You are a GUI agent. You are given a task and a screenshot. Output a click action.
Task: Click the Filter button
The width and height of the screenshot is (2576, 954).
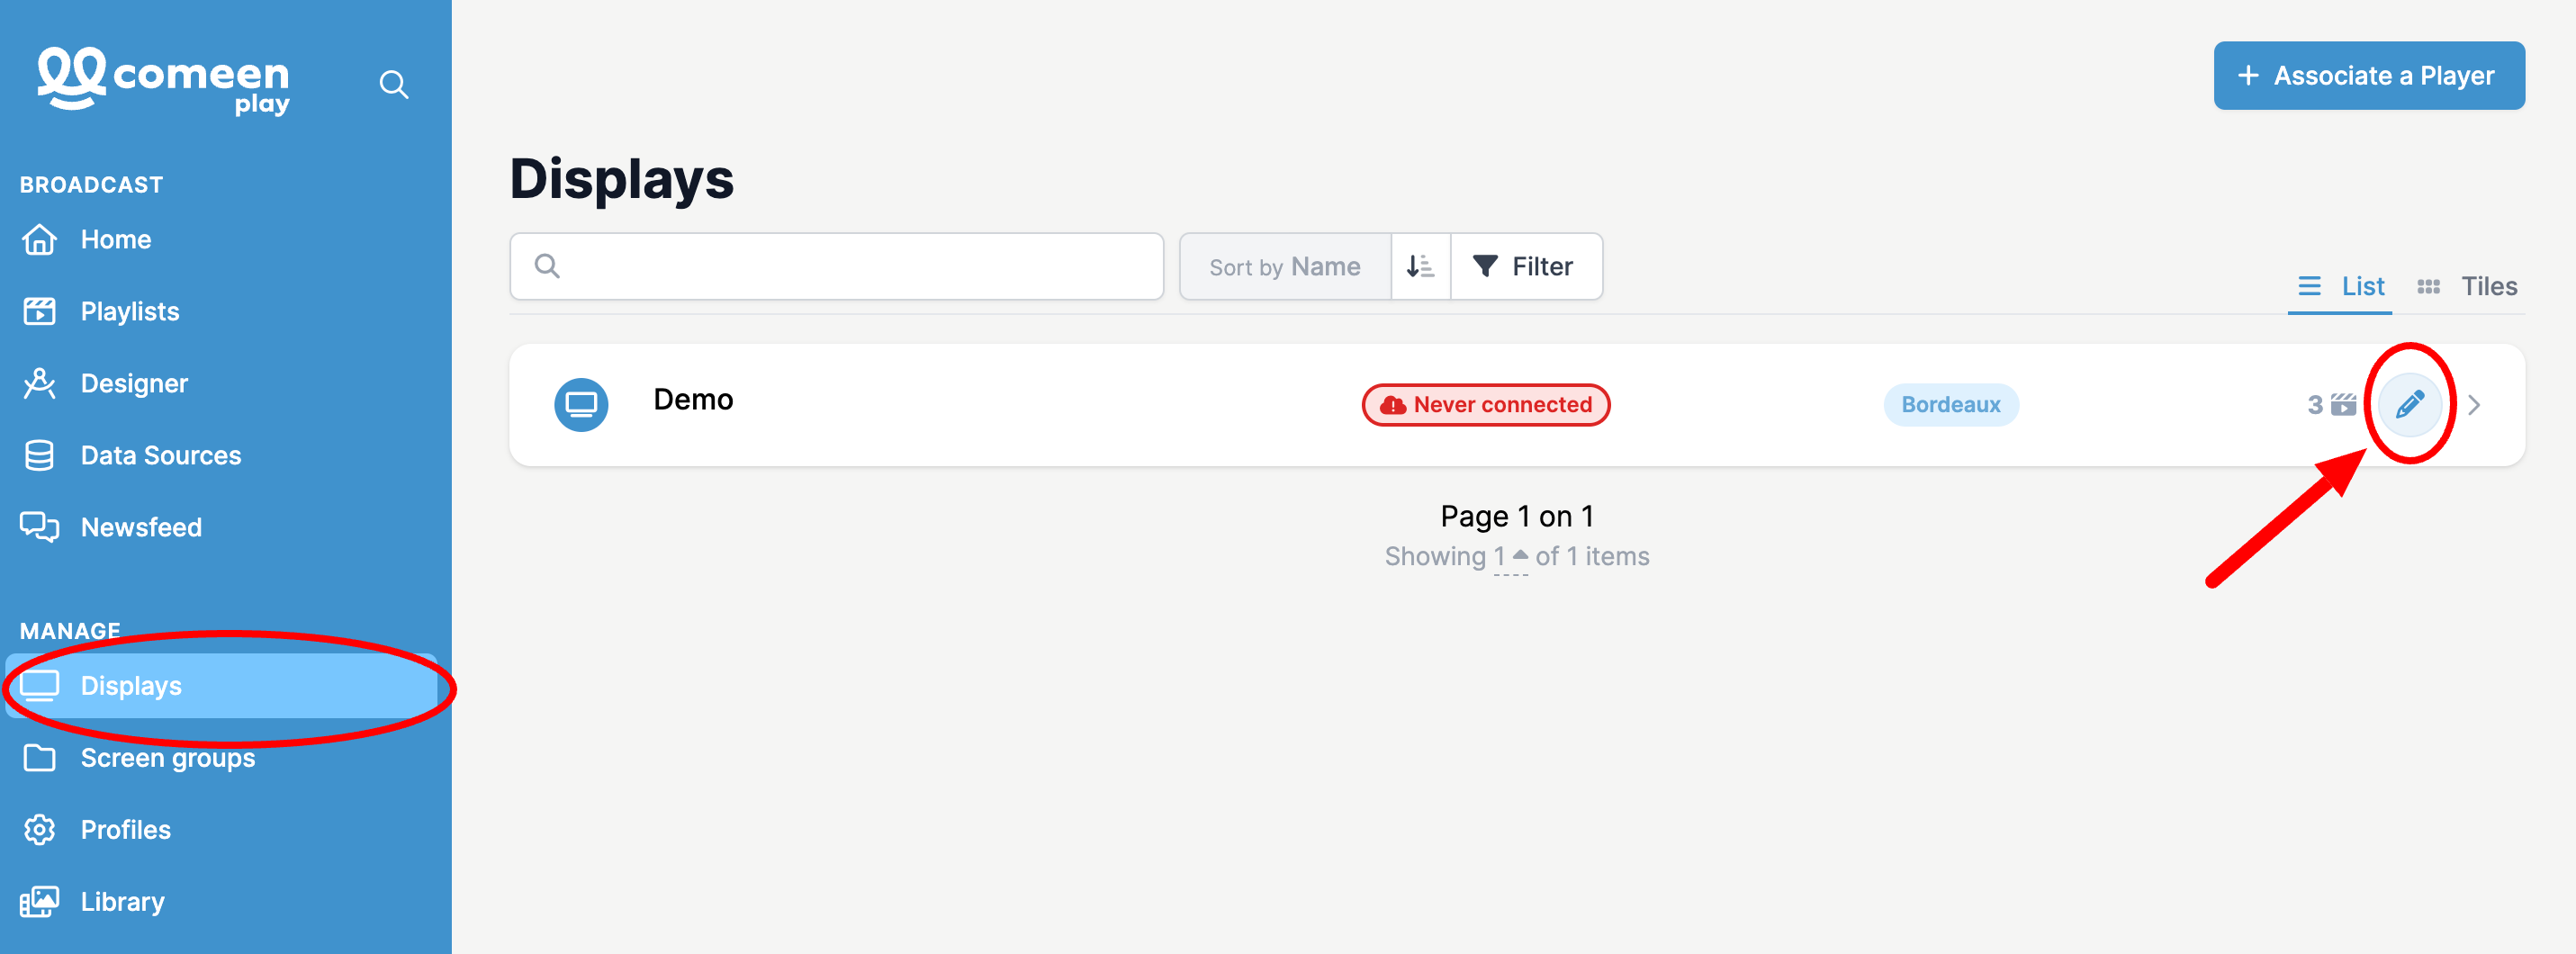tap(1526, 267)
